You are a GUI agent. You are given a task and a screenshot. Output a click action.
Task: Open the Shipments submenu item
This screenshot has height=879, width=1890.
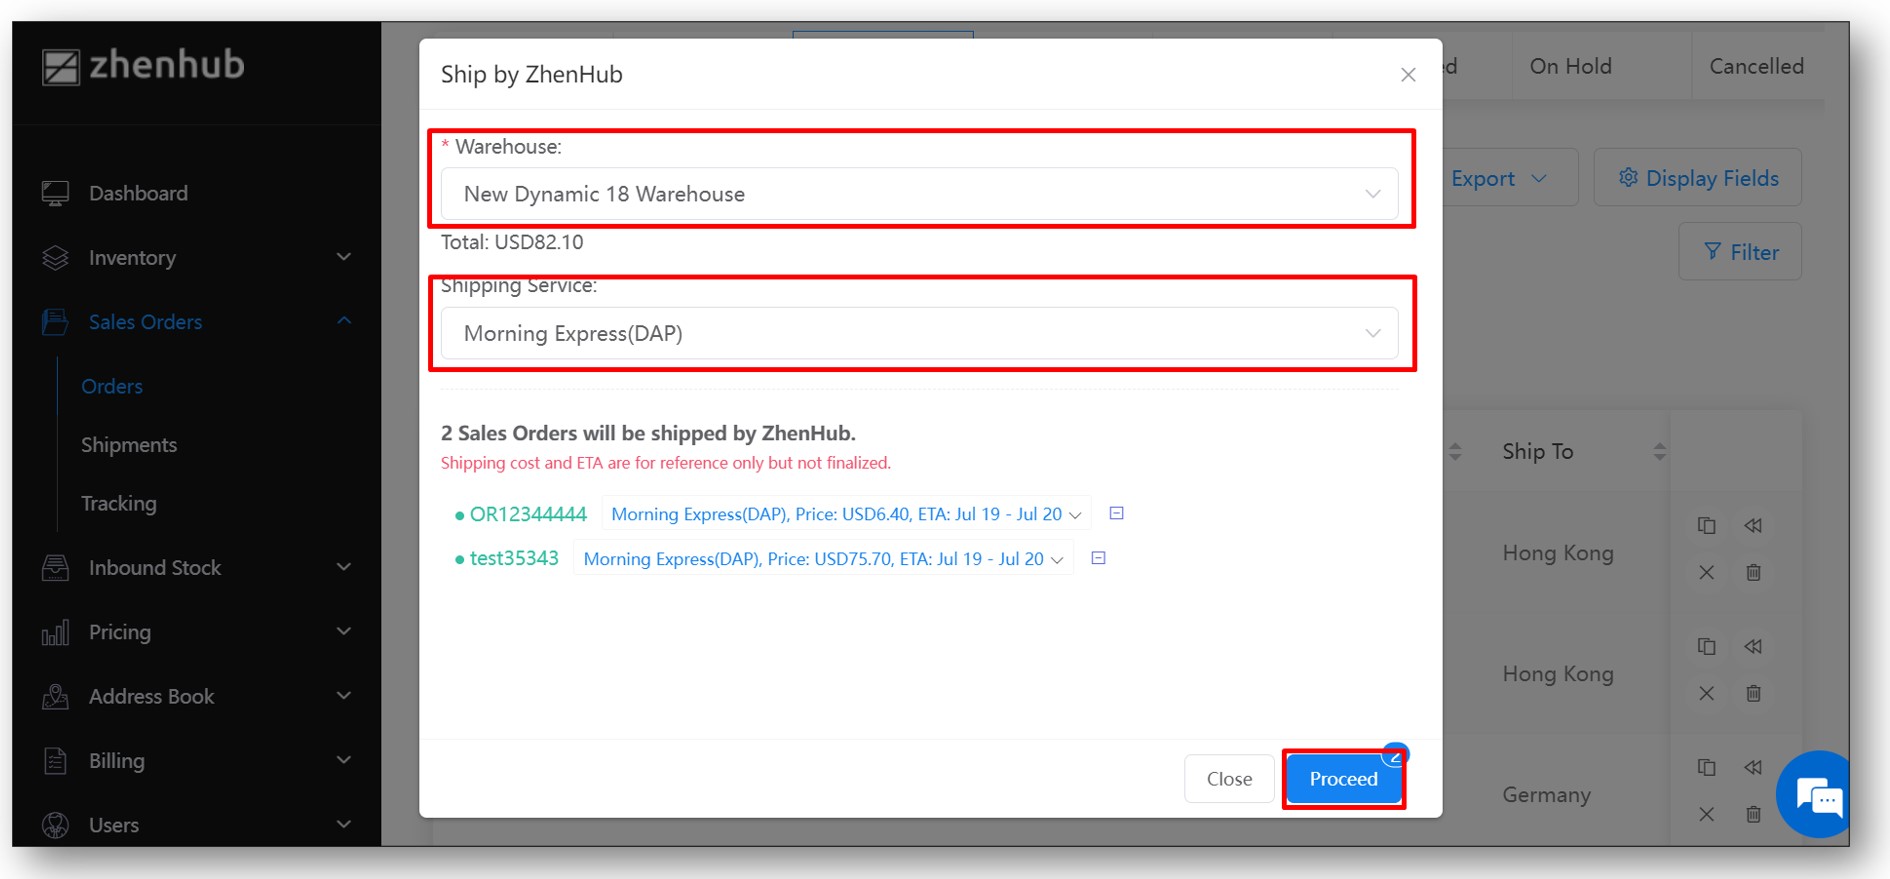129,445
